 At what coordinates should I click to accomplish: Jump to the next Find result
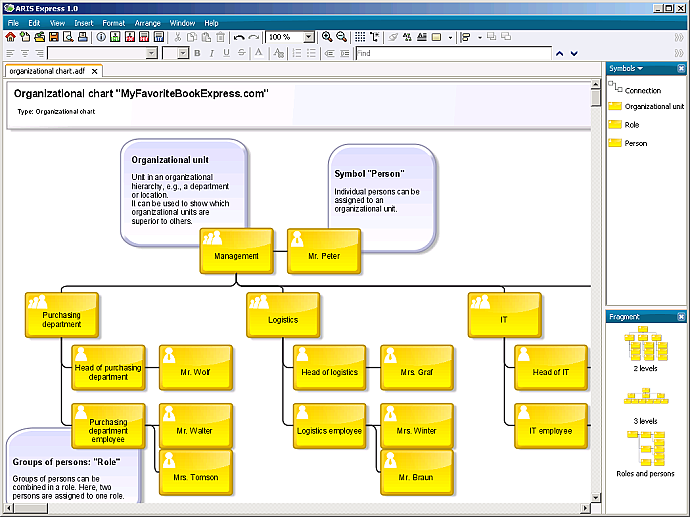click(574, 54)
